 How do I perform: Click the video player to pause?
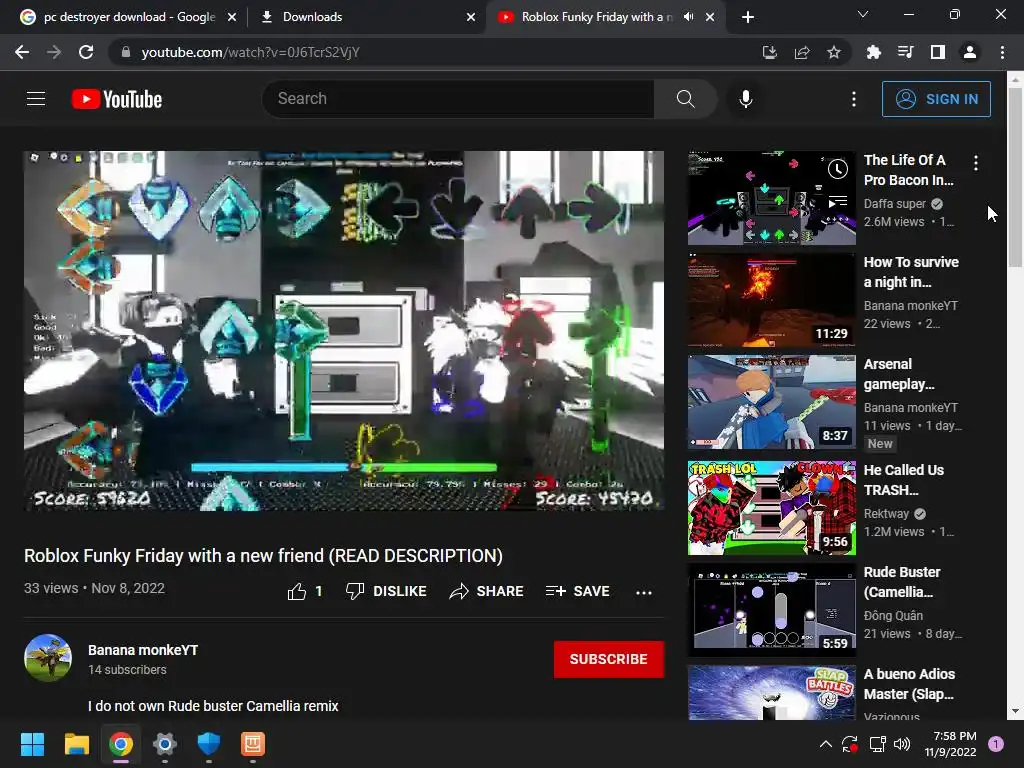click(344, 331)
